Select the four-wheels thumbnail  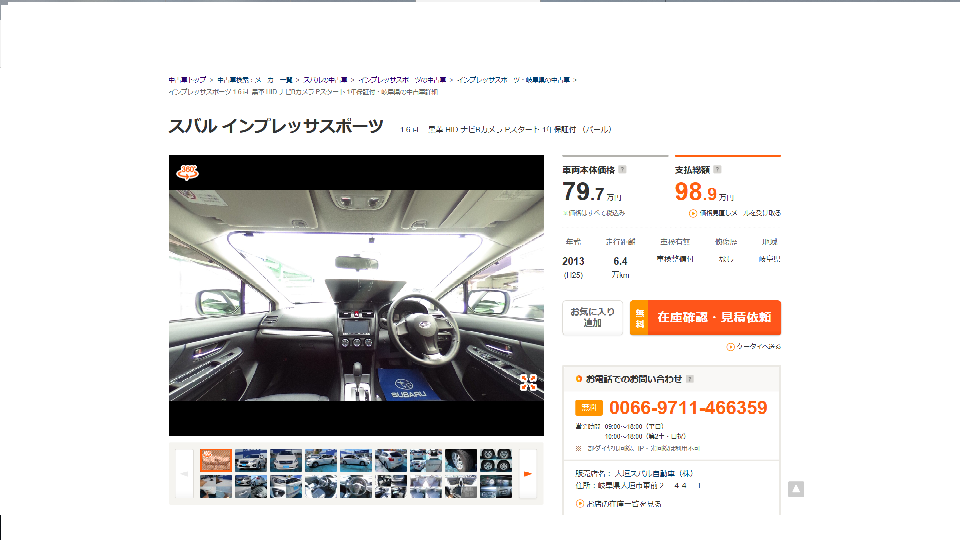[496, 460]
